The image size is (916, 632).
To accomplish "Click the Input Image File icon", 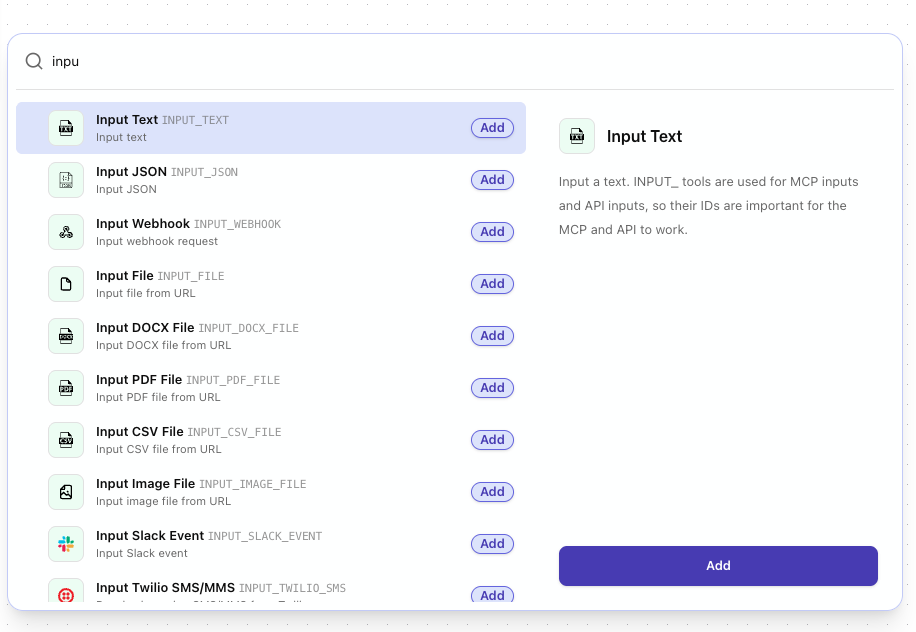I will click(66, 492).
